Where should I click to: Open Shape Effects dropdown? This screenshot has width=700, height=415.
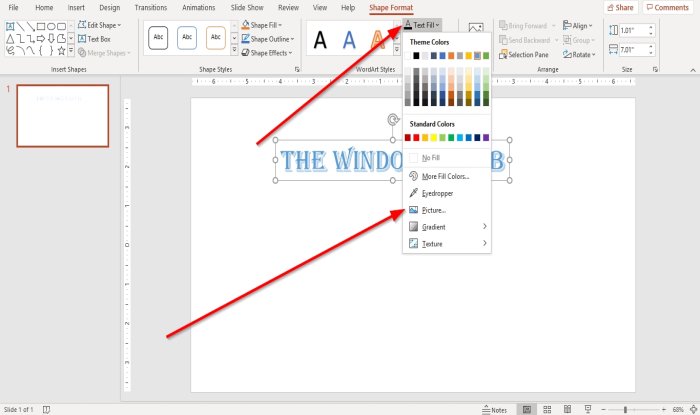point(267,53)
